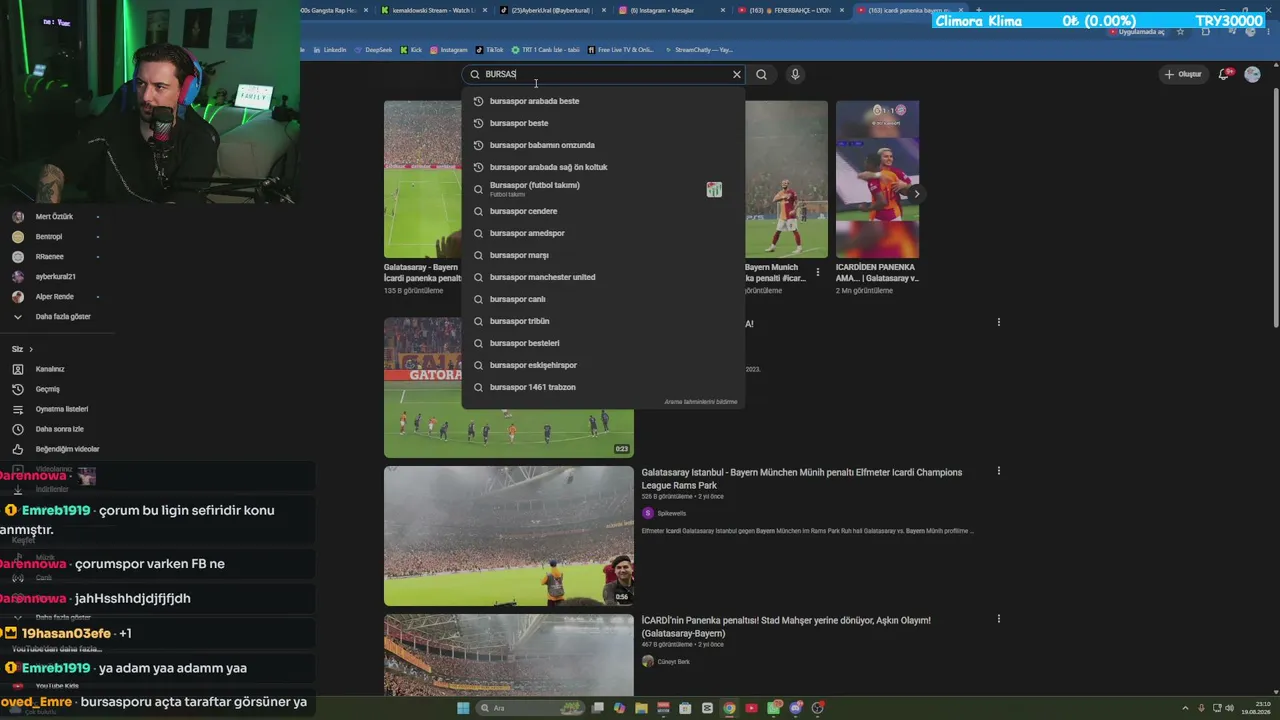Open options menu for Elfmeter Icardi video

point(998,471)
